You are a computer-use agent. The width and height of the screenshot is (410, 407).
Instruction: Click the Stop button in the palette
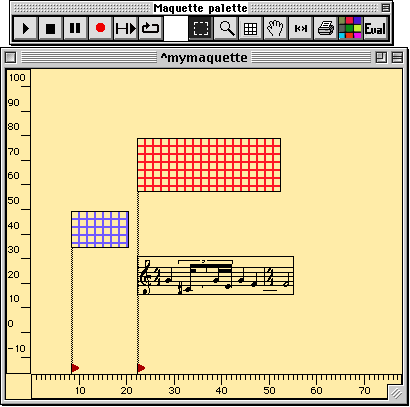coord(50,29)
